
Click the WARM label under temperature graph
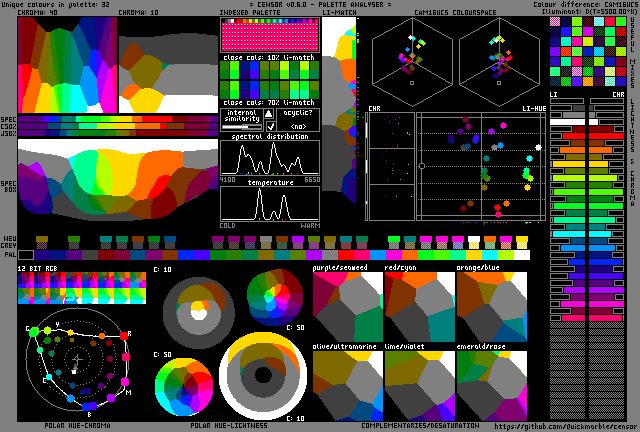coord(311,225)
